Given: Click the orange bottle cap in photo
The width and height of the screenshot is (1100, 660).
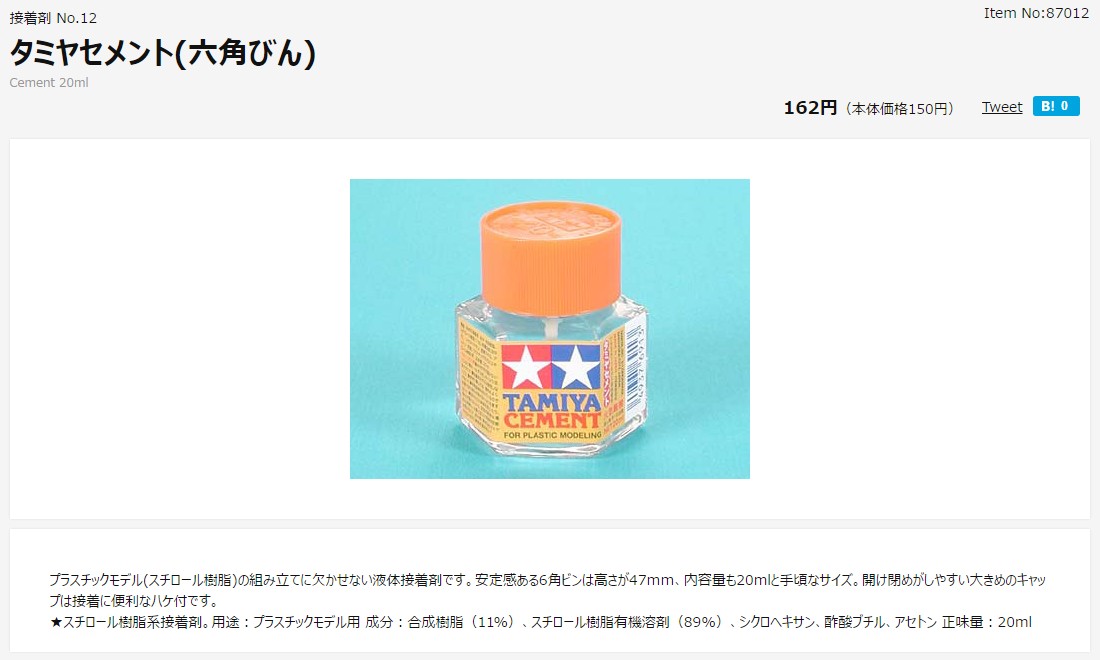Looking at the screenshot, I should point(551,256).
